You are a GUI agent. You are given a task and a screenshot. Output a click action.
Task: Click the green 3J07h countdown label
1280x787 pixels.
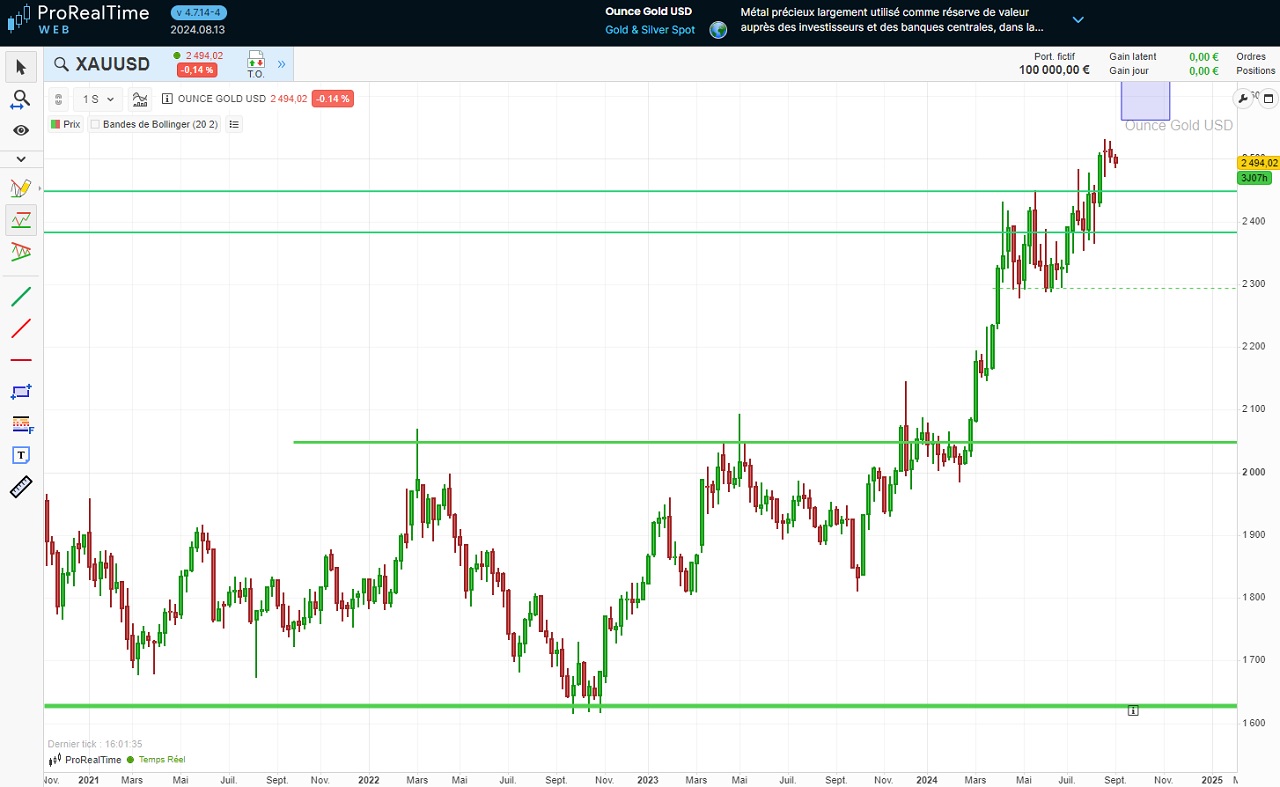(x=1254, y=178)
